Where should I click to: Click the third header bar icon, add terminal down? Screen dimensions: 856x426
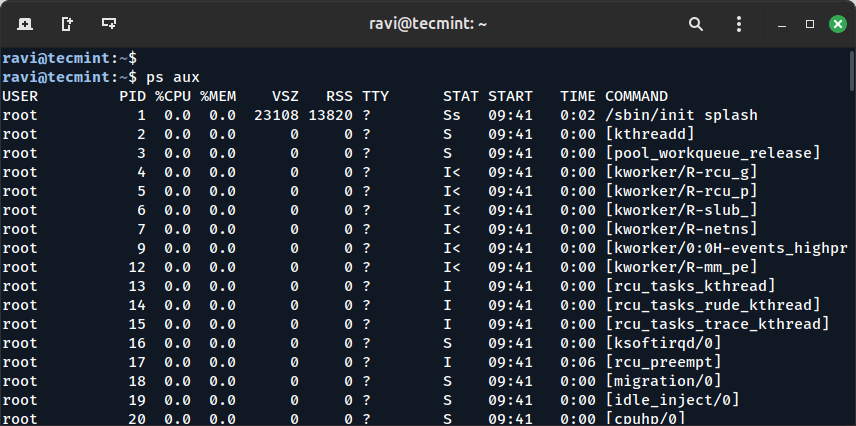coord(108,23)
